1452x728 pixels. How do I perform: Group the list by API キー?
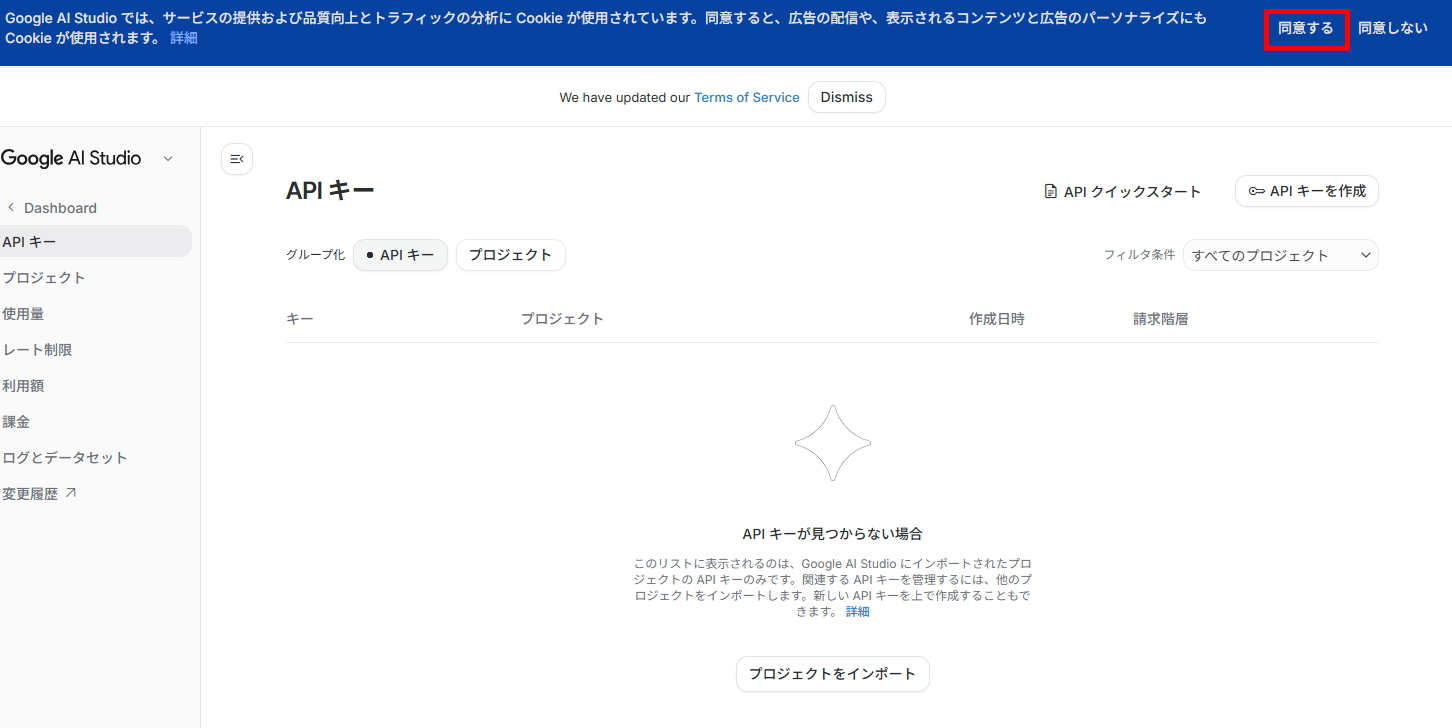point(400,255)
